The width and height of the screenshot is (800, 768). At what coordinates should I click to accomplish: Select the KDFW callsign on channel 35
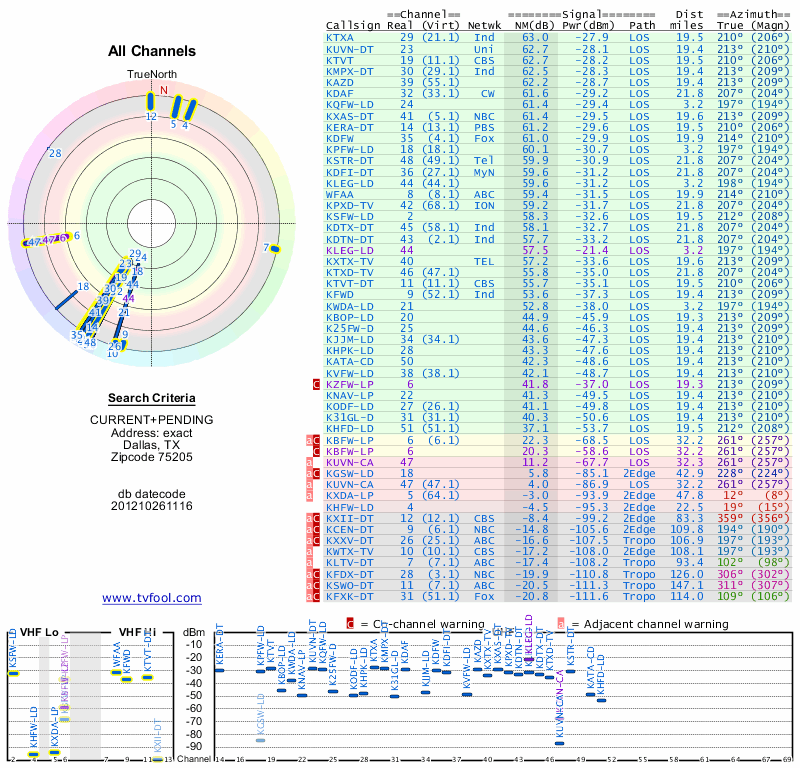[x=339, y=138]
